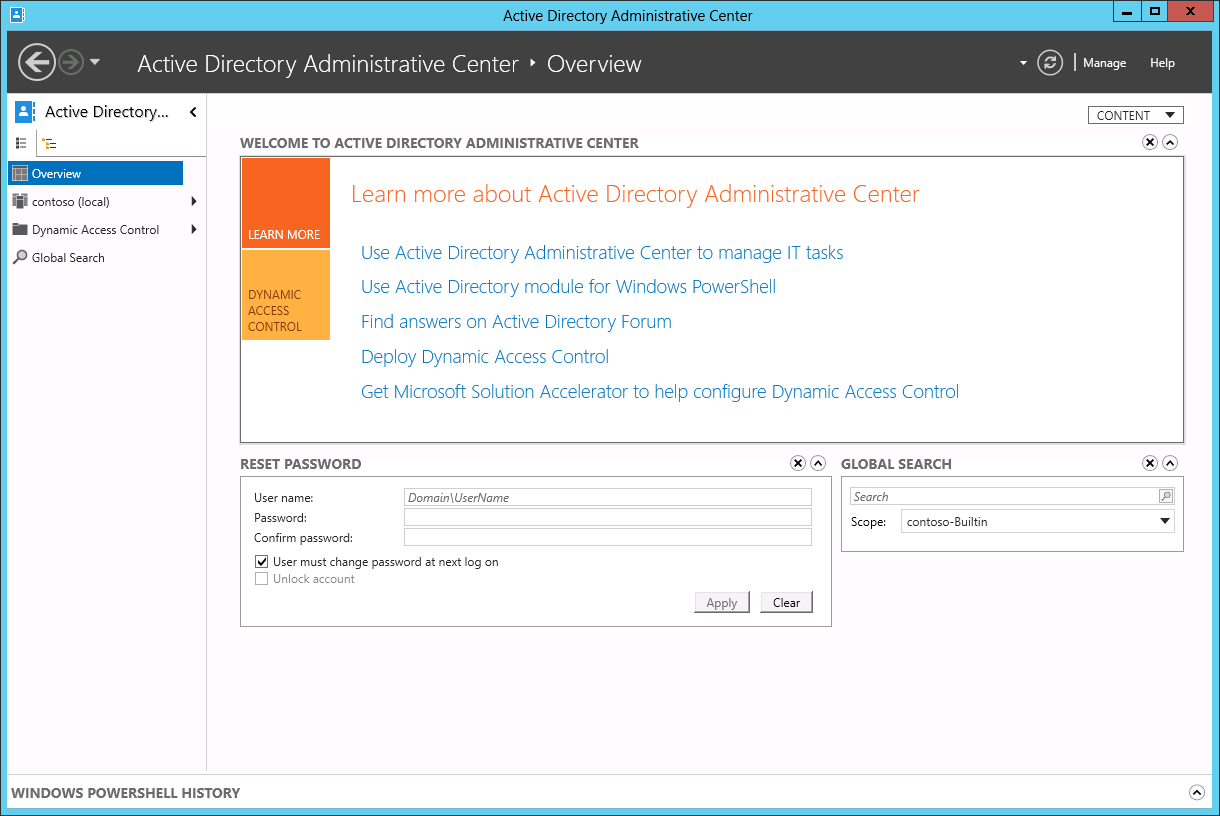Close the Welcome section
The image size is (1220, 816).
coord(1150,143)
